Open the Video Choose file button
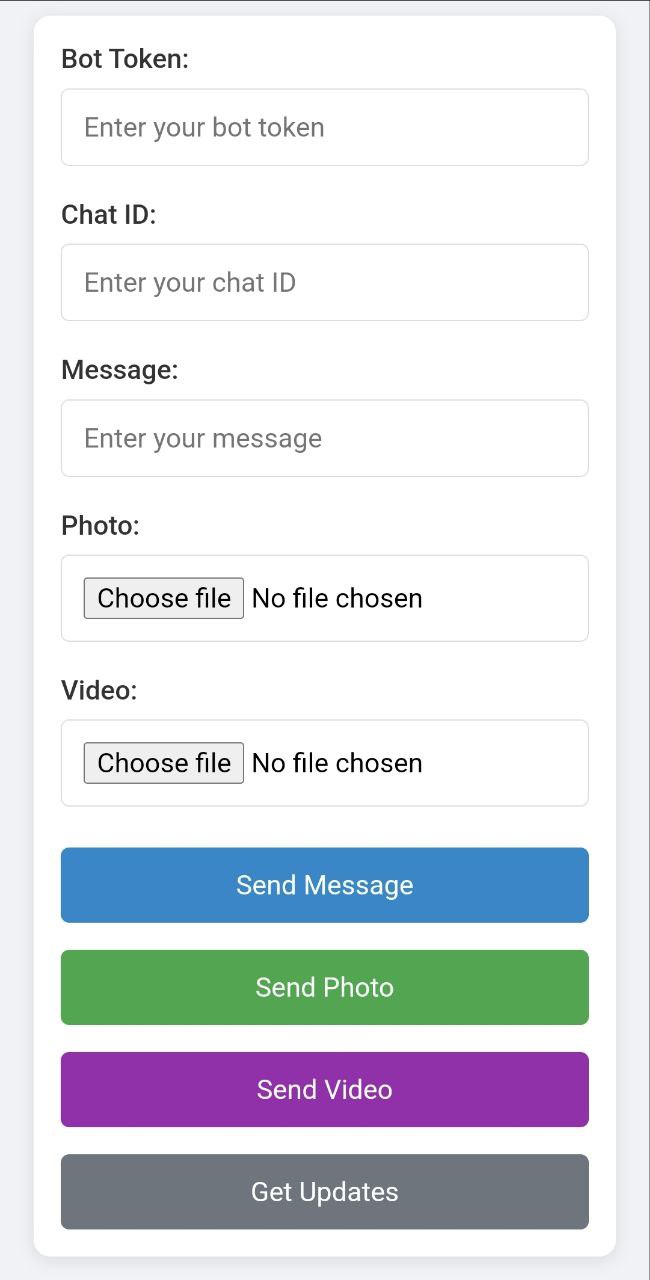This screenshot has width=650, height=1280. 164,763
